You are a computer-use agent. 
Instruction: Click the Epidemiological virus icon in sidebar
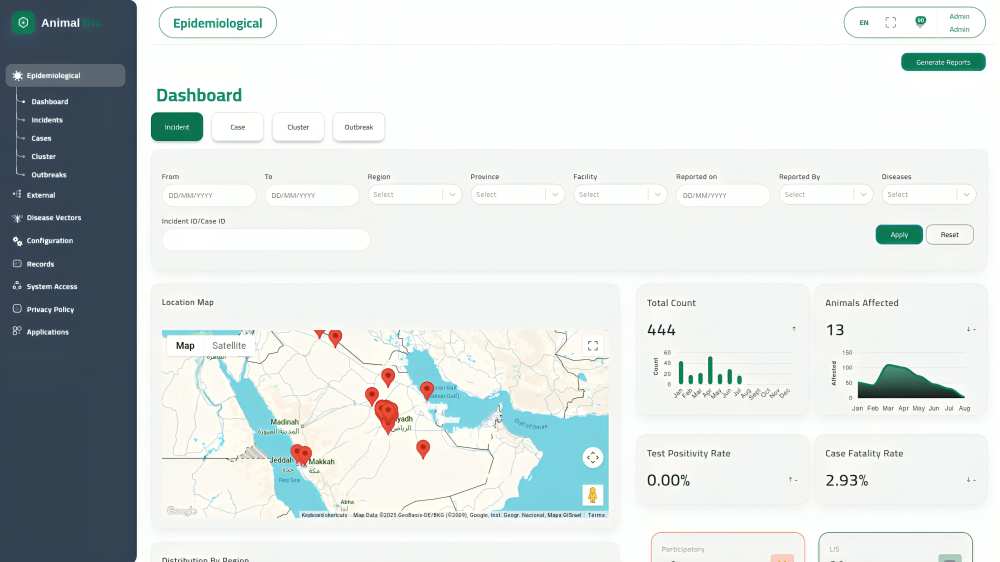click(x=17, y=75)
